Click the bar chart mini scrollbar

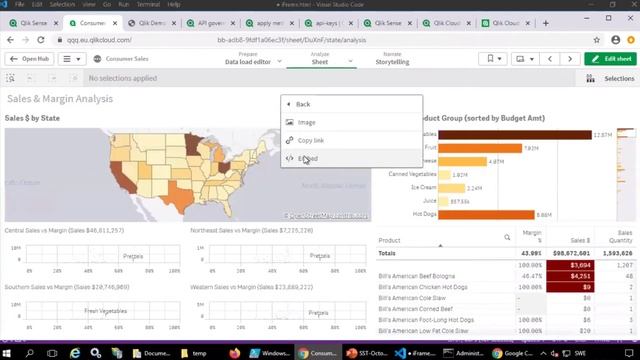626,174
